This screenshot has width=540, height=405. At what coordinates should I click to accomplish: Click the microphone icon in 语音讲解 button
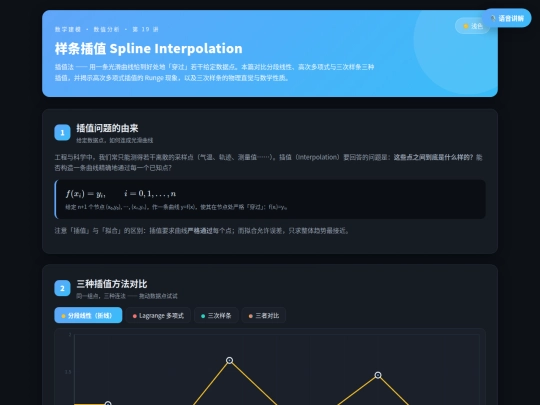[493, 18]
